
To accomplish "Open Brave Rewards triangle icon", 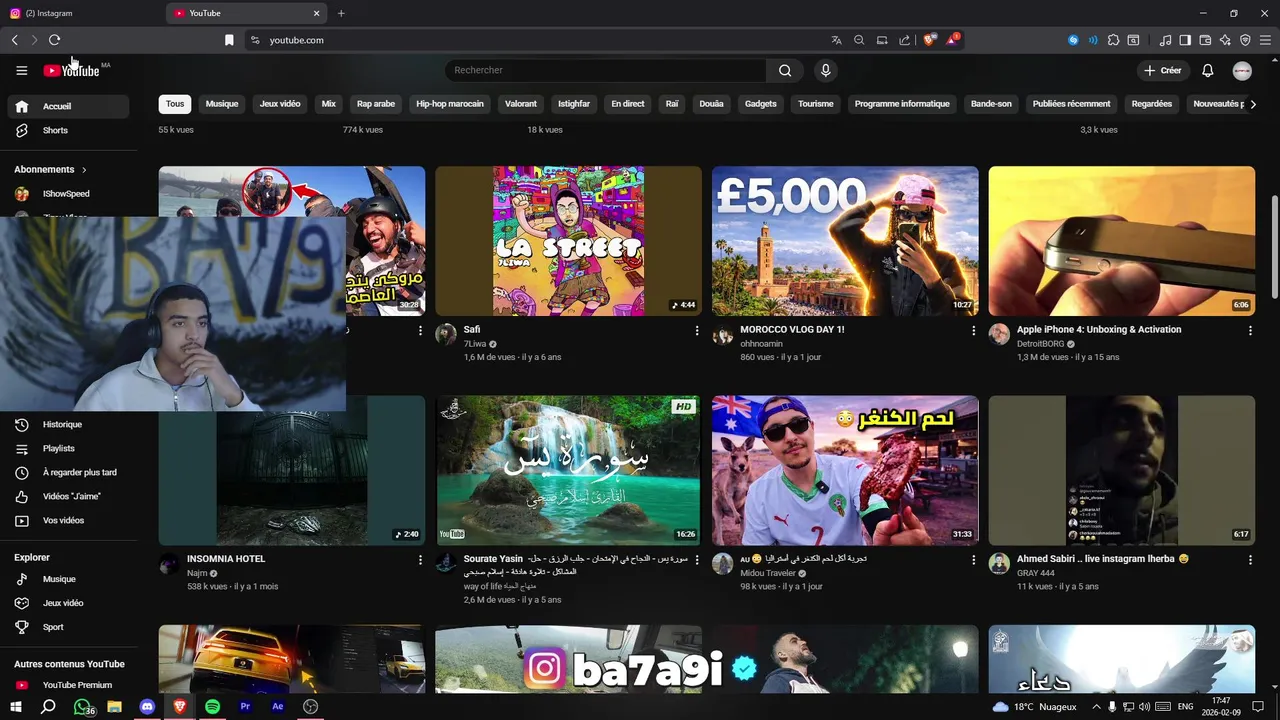I will (952, 40).
